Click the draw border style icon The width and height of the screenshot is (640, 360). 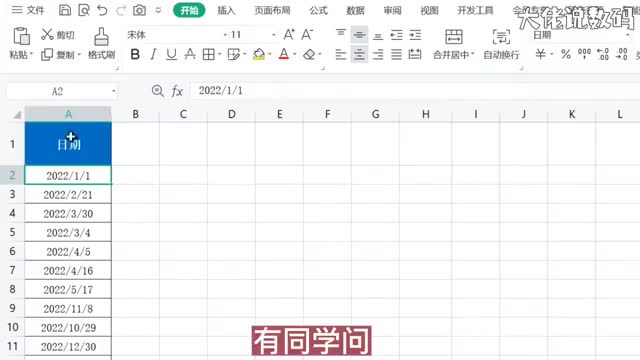coord(233,54)
